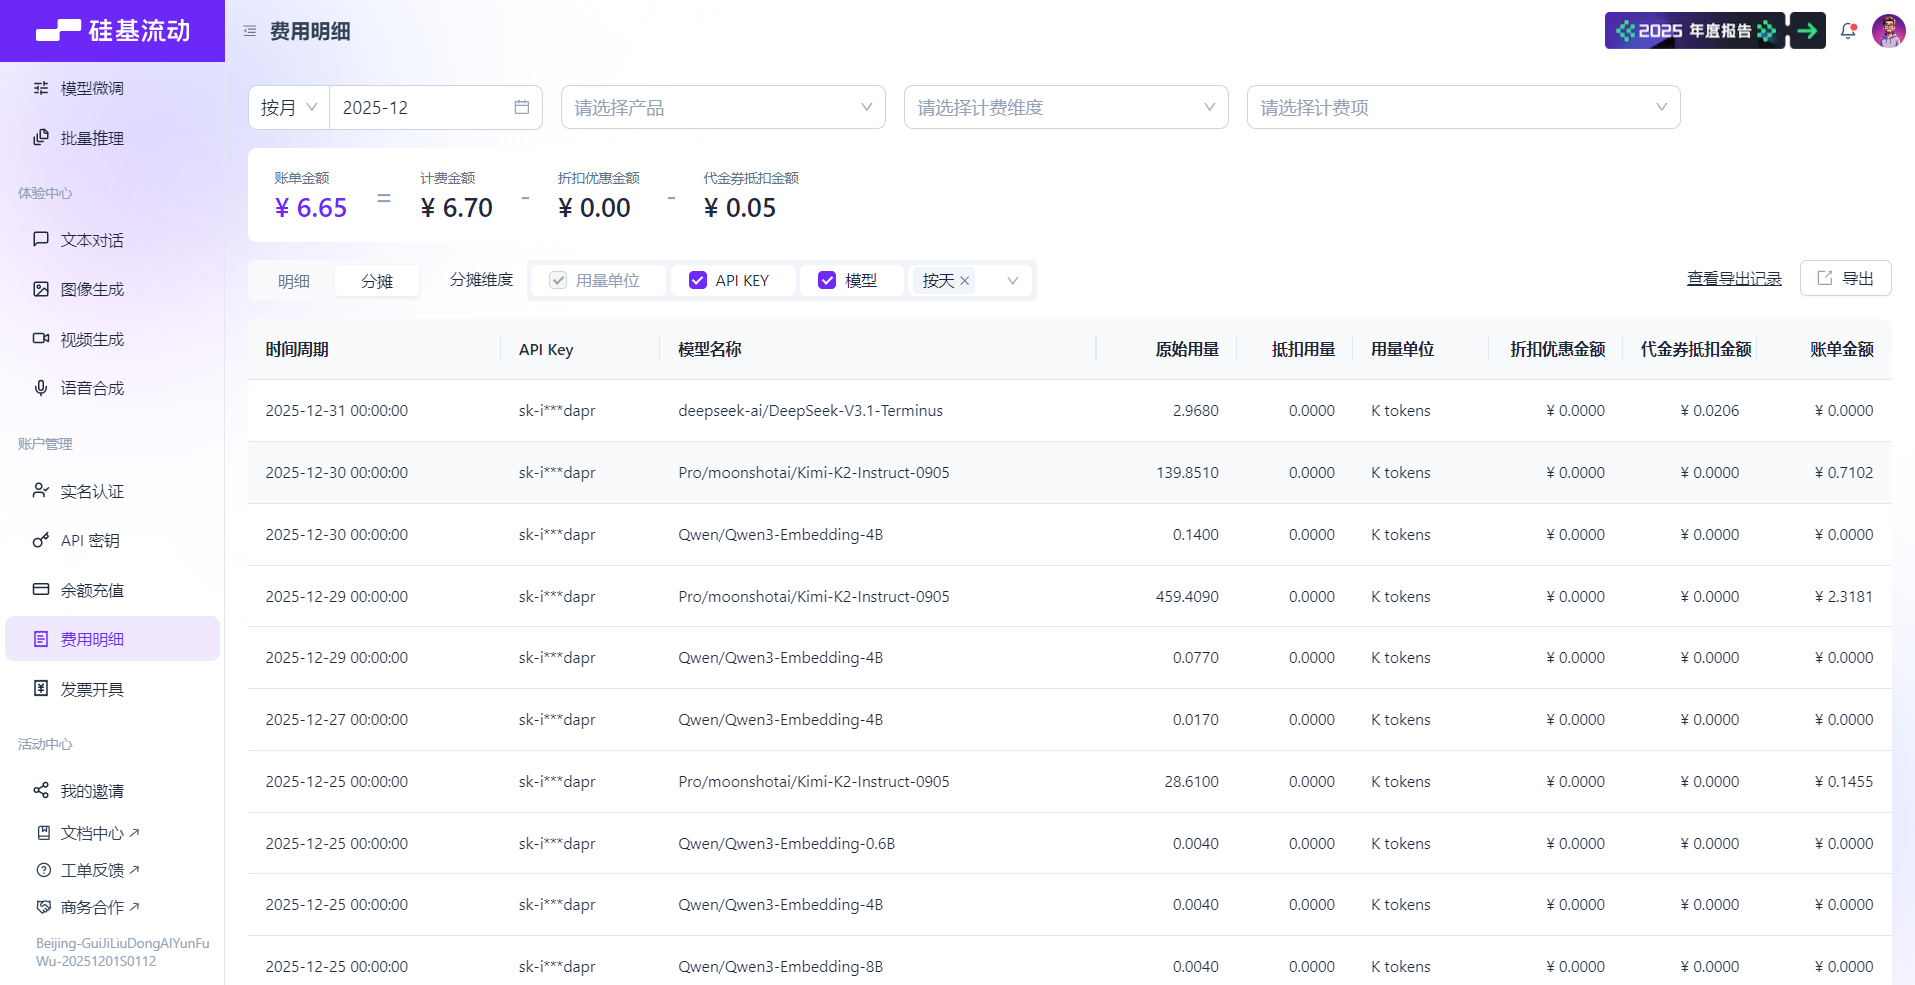This screenshot has width=1915, height=985.
Task: Click deepseek-ai/DeepSeek-V3.1-Terminus model cell
Action: (810, 410)
